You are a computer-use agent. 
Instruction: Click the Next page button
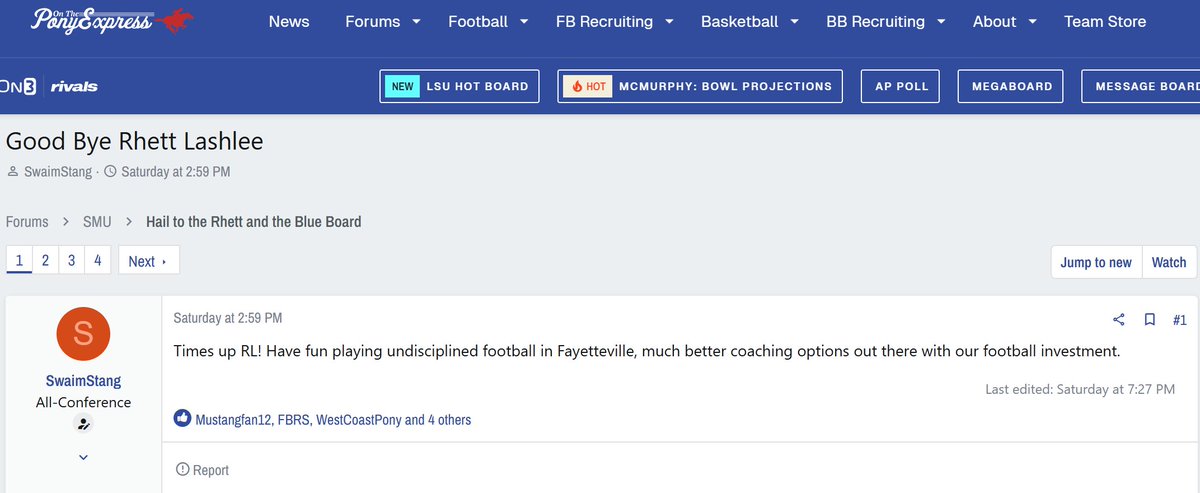pyautogui.click(x=148, y=261)
